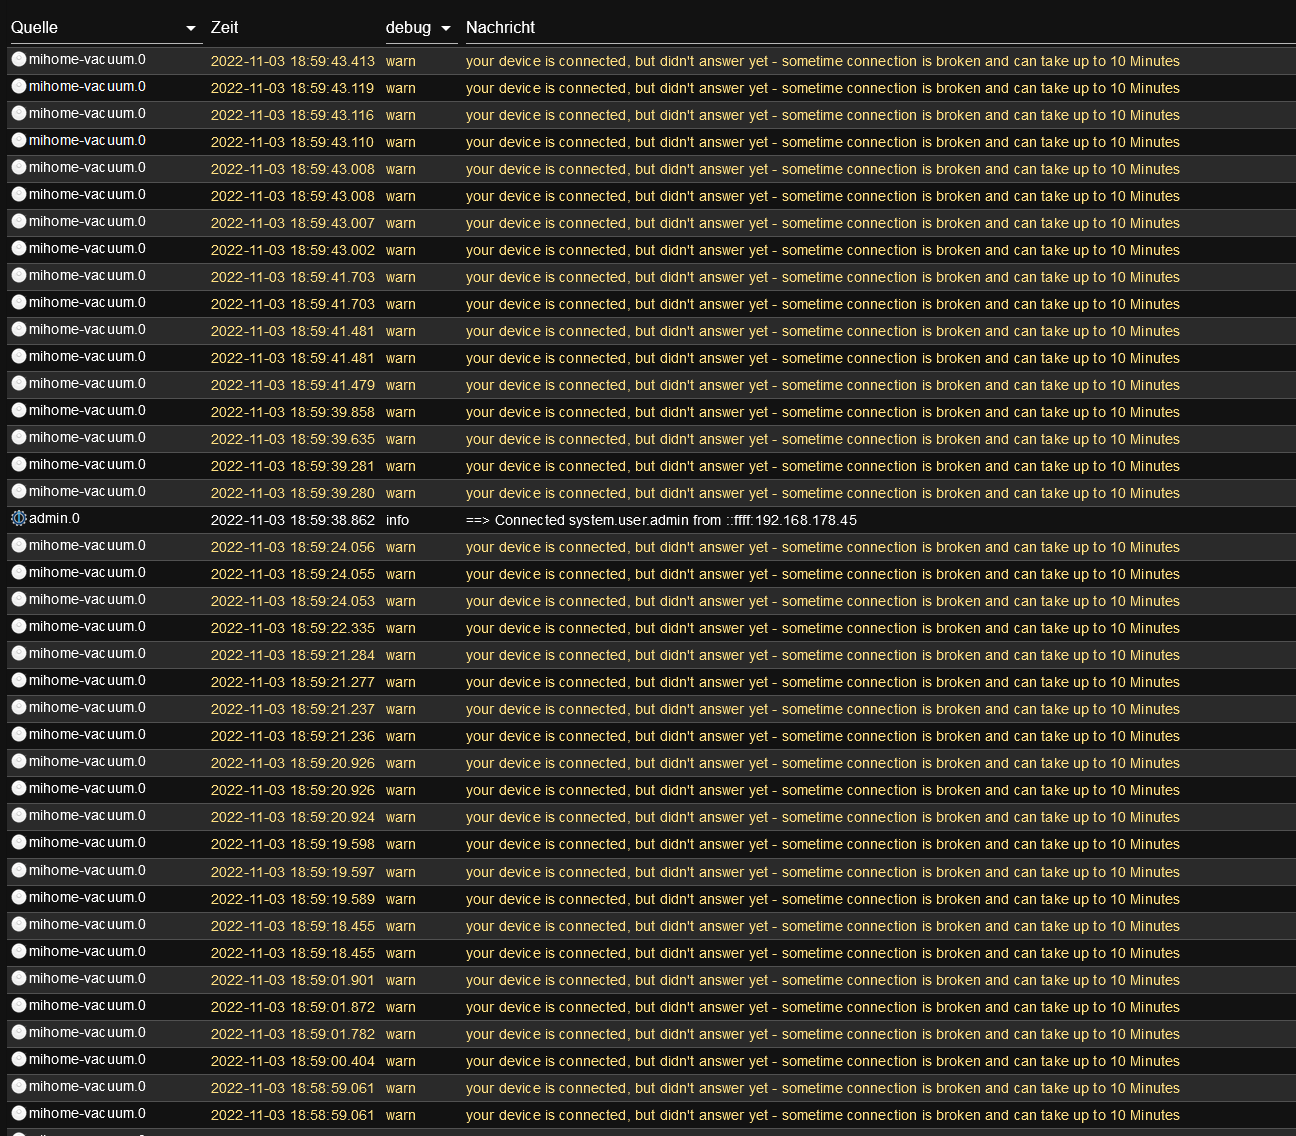Image resolution: width=1296 pixels, height=1136 pixels.
Task: Click mihome-vacuum icon in the 18:59:24.053 row
Action: (19, 600)
